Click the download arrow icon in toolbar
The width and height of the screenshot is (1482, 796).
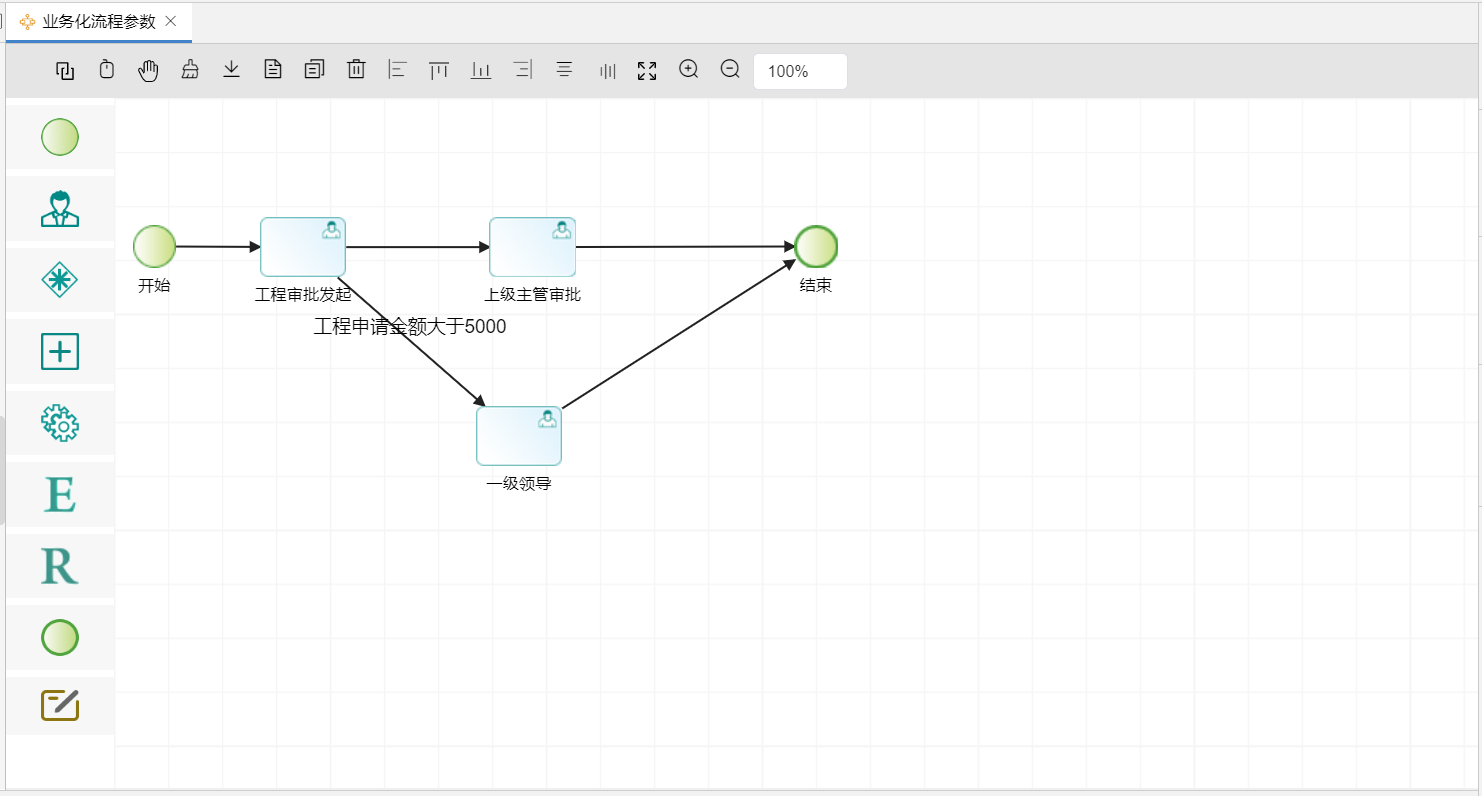pyautogui.click(x=231, y=70)
